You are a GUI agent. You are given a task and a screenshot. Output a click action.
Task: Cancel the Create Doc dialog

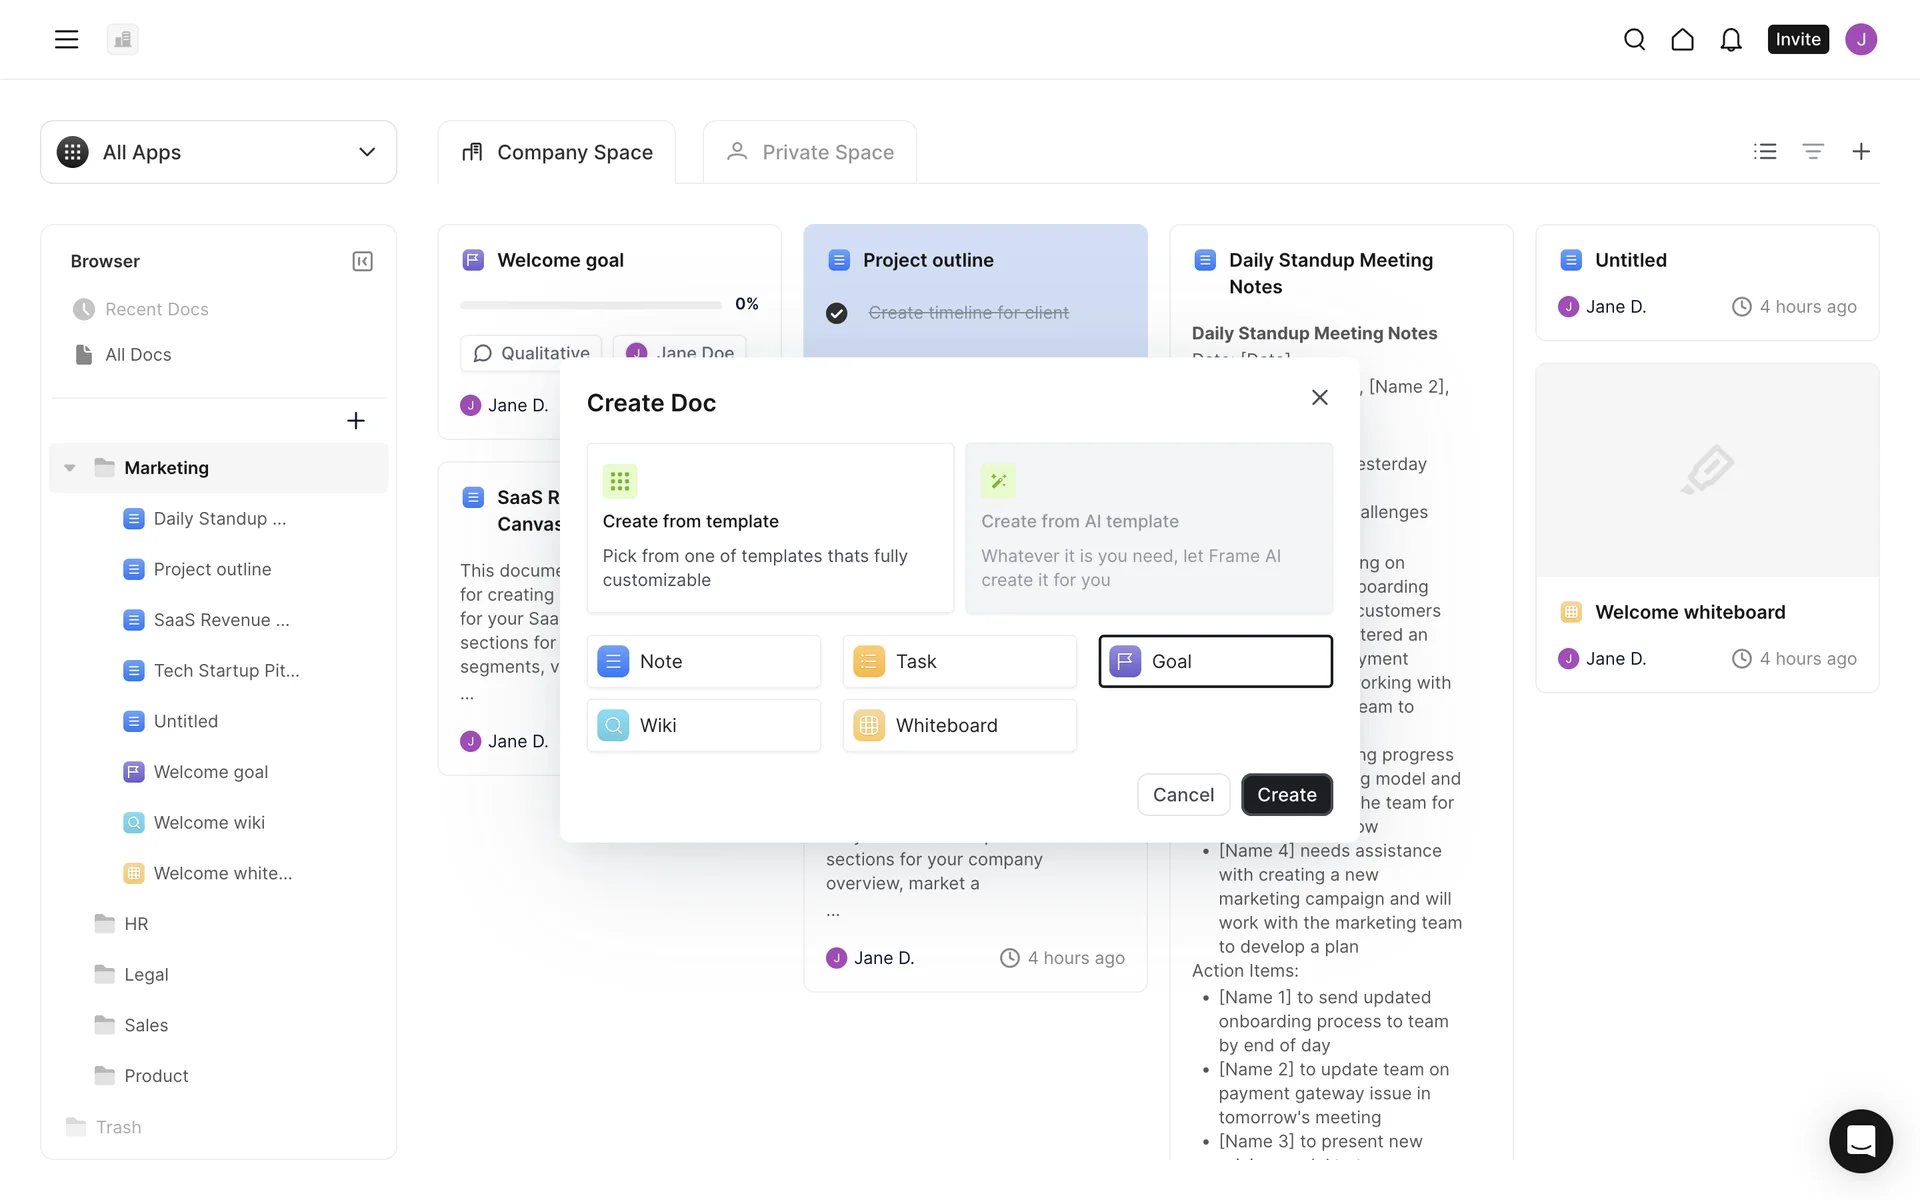[1183, 794]
